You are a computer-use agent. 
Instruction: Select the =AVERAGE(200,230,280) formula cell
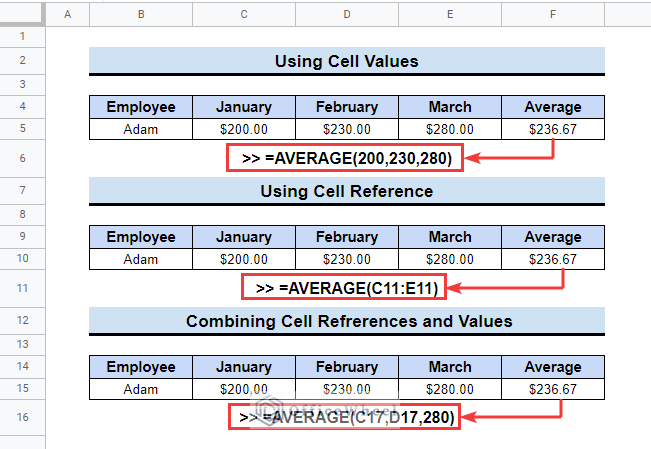coord(345,158)
